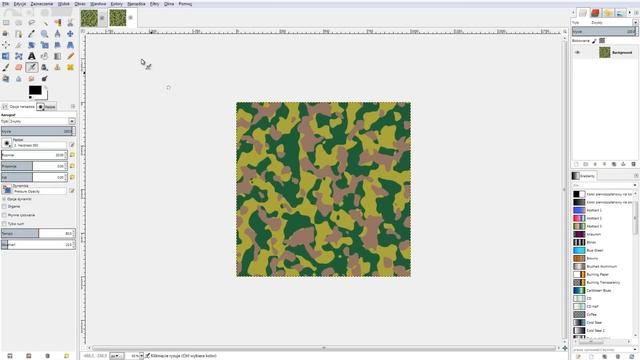Select the Airbrush tool

31,67
